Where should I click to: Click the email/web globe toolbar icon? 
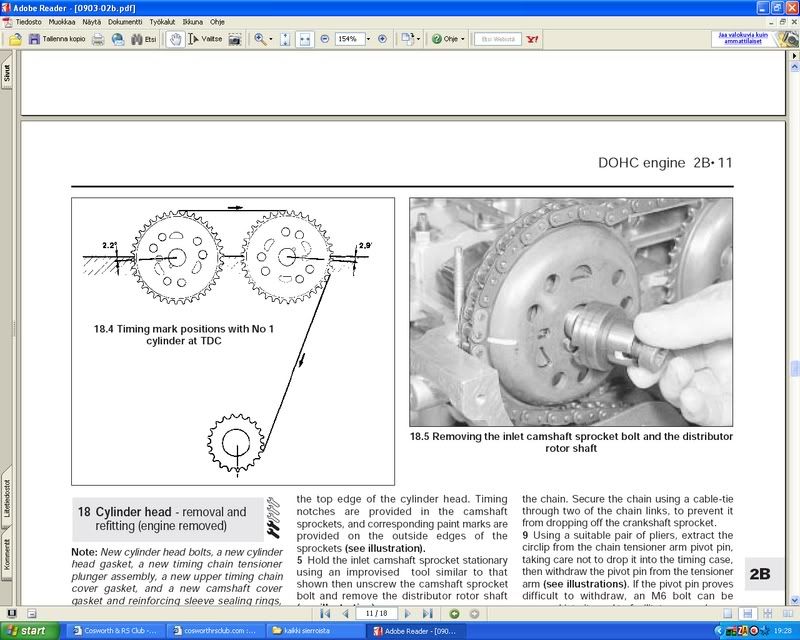[118, 39]
